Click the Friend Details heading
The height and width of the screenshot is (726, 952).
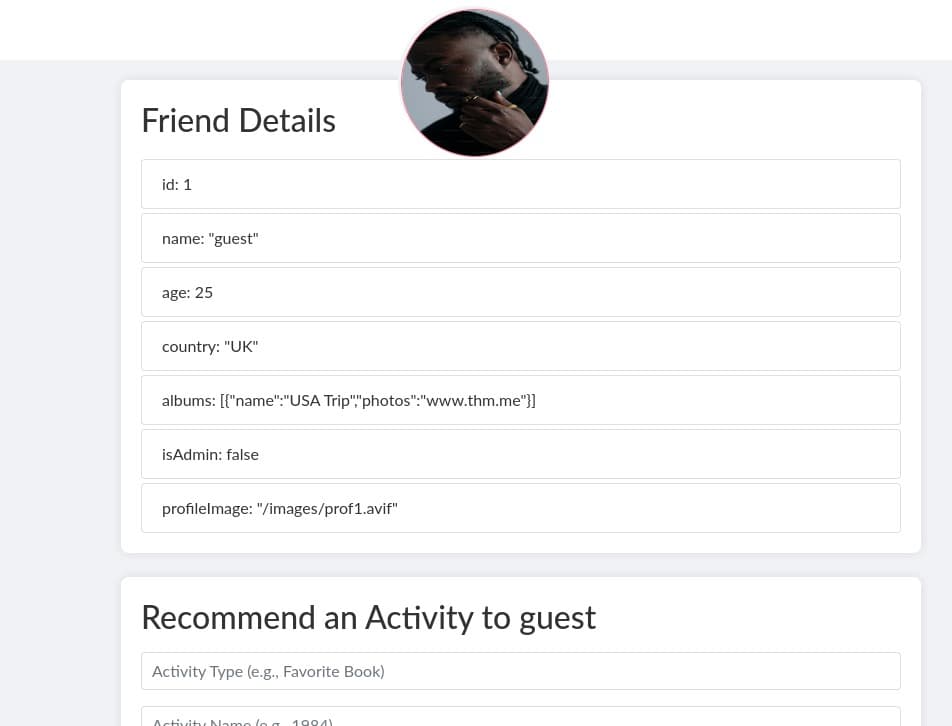click(x=238, y=120)
